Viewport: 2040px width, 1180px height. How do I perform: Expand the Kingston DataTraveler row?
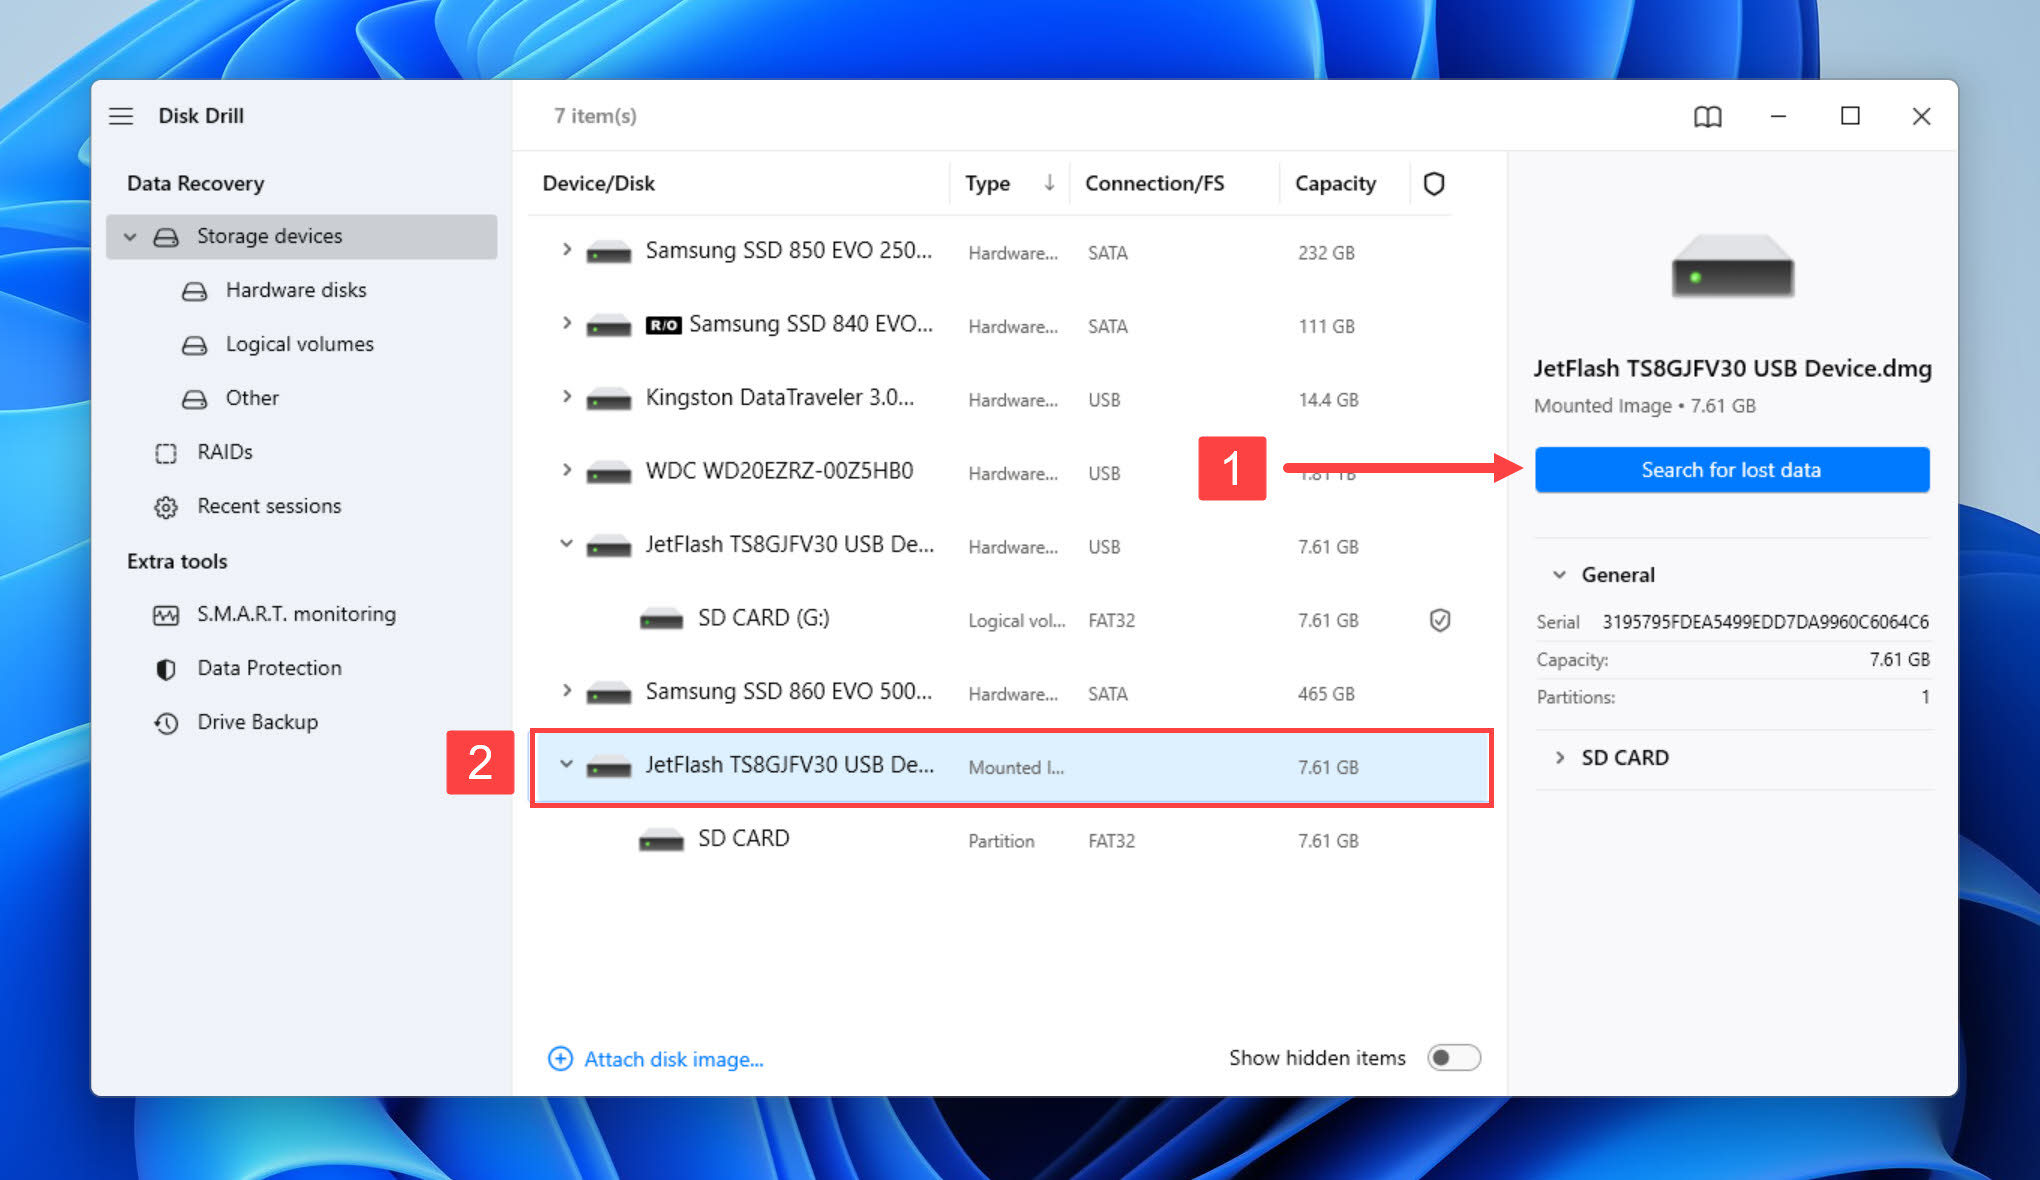[x=566, y=396]
